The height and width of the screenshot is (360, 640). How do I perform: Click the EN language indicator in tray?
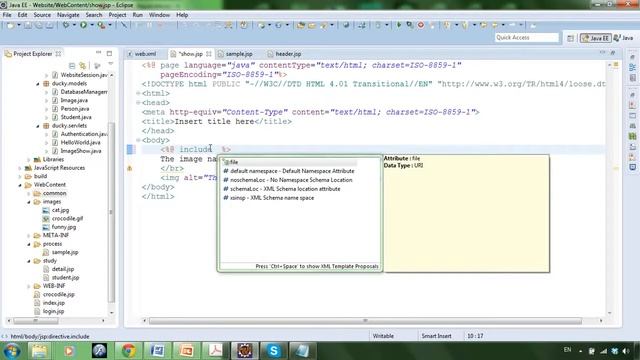tap(567, 350)
